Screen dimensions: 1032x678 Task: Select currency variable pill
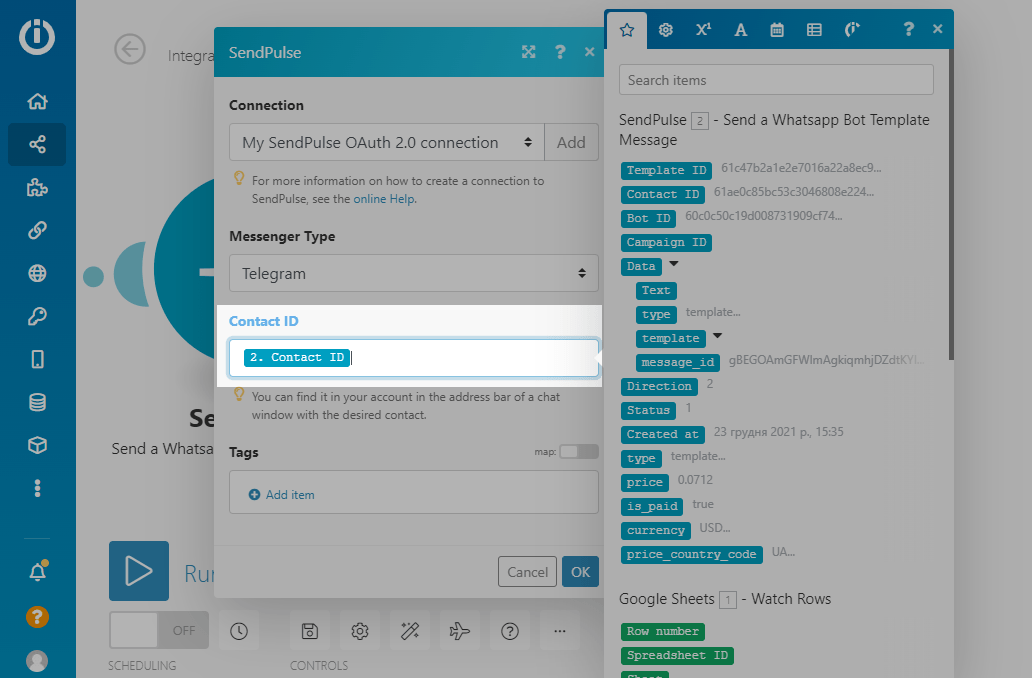(656, 531)
